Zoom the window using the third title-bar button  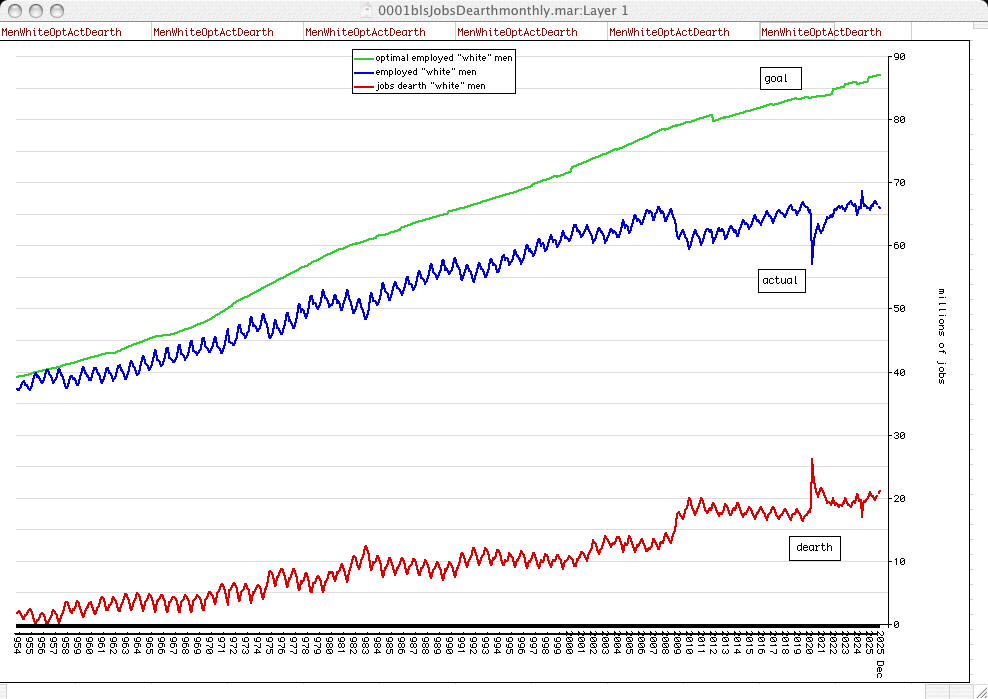[58, 9]
